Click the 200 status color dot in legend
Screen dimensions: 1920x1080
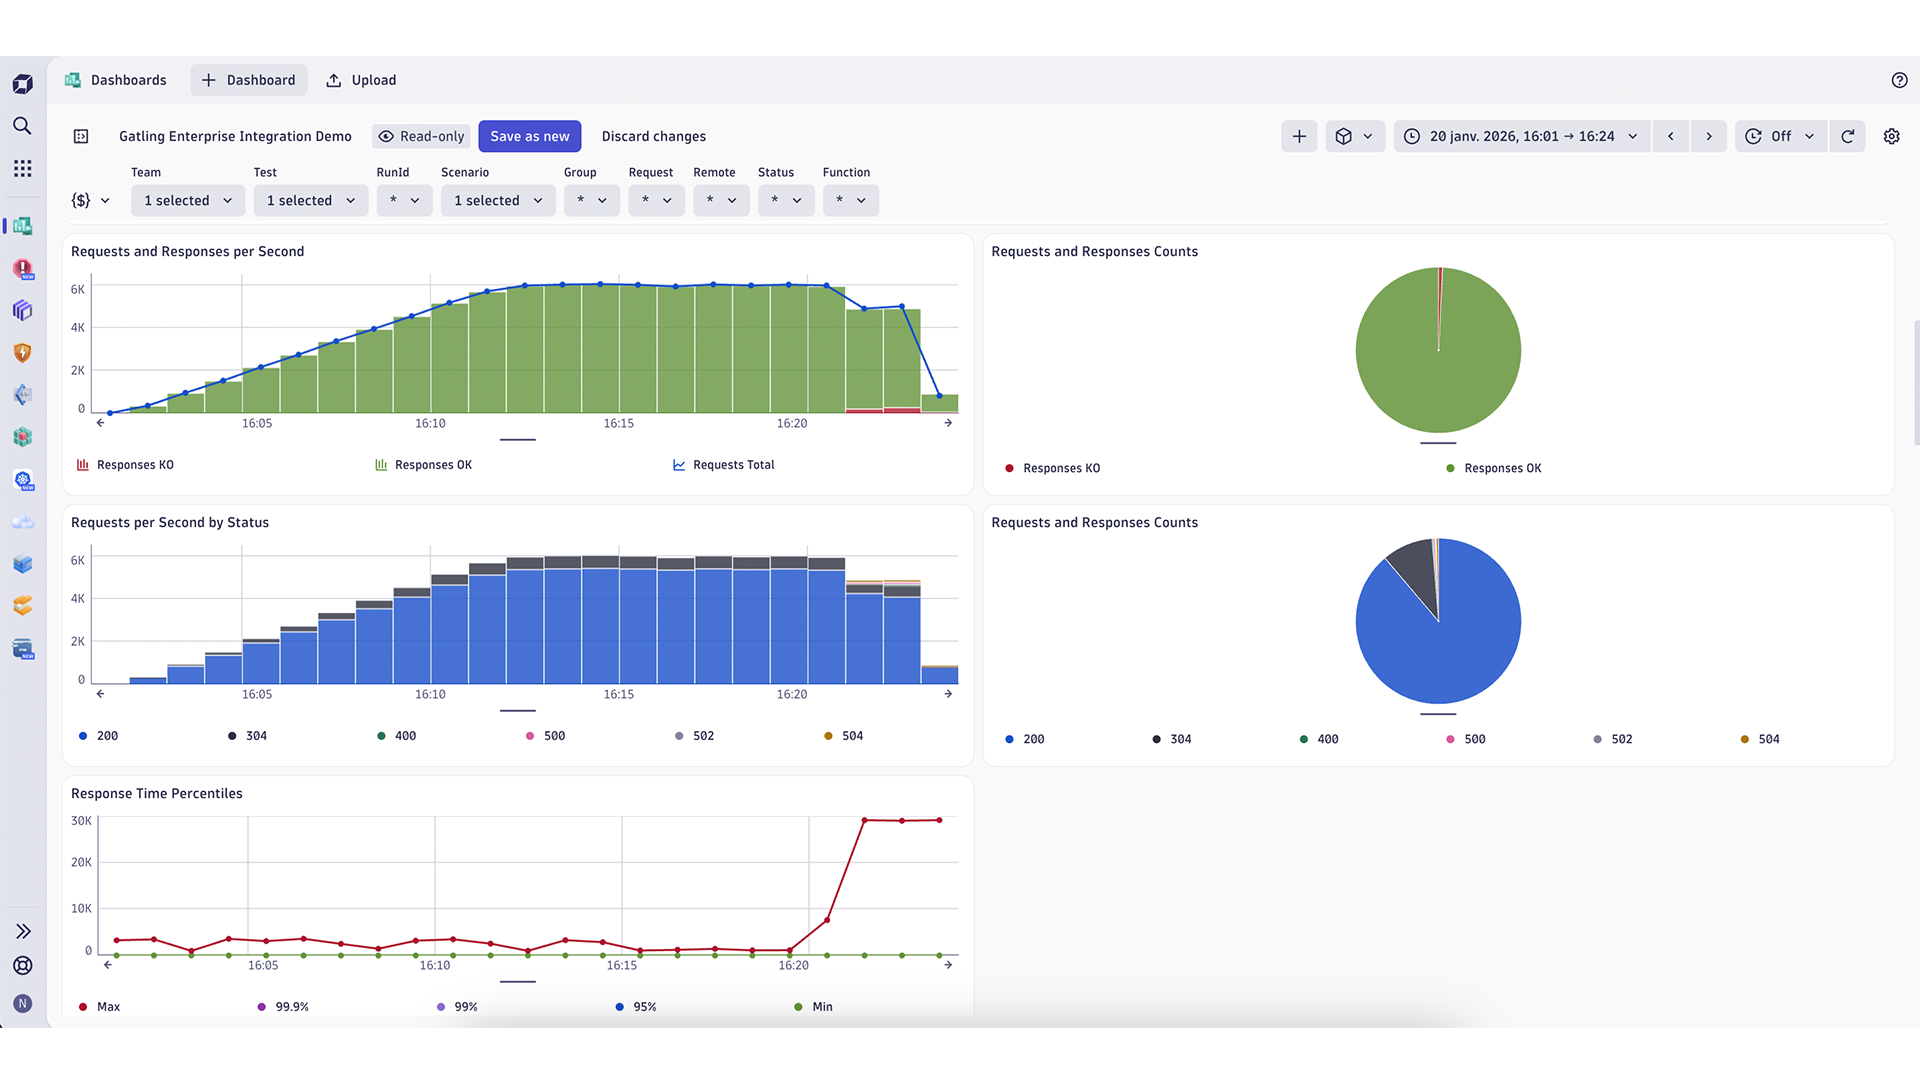tap(82, 735)
